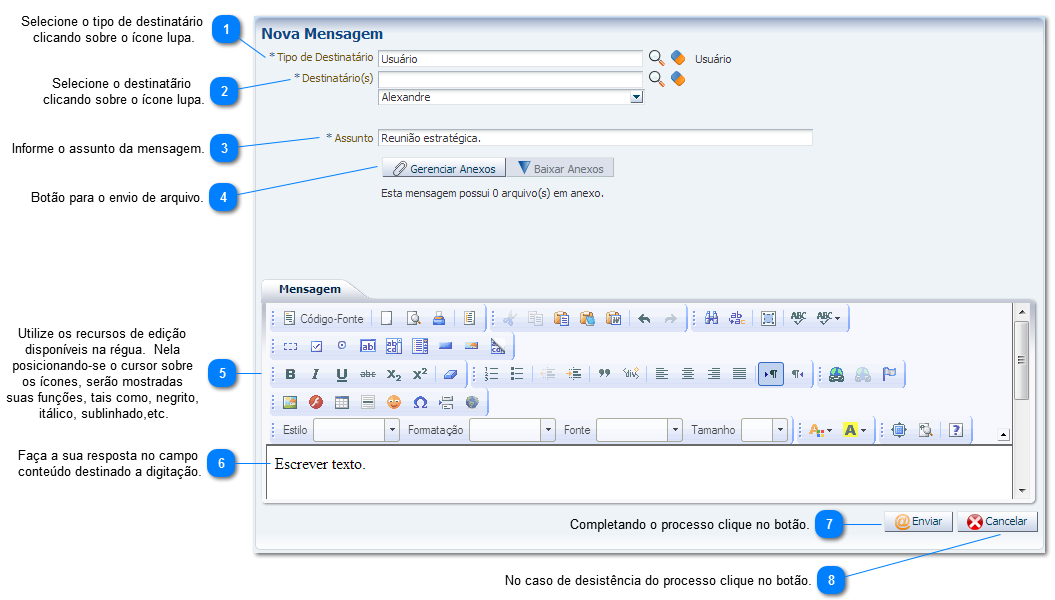Viewport: 1055px width, 600px height.
Task: Click the Undo arrow in editor toolbar
Action: (x=644, y=319)
